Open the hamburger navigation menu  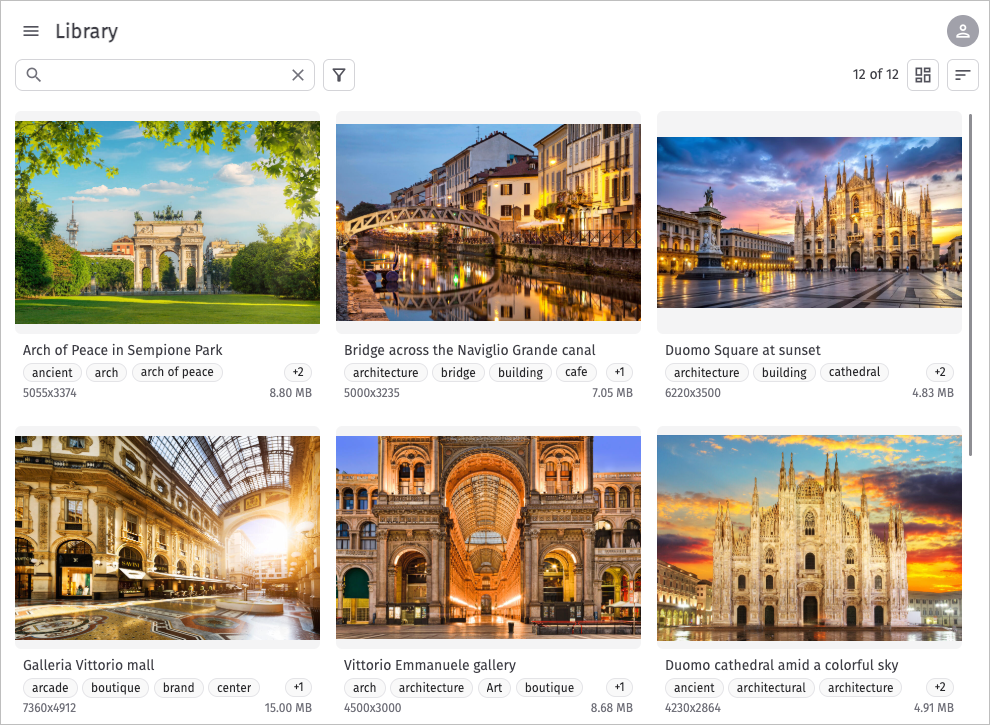tap(31, 31)
